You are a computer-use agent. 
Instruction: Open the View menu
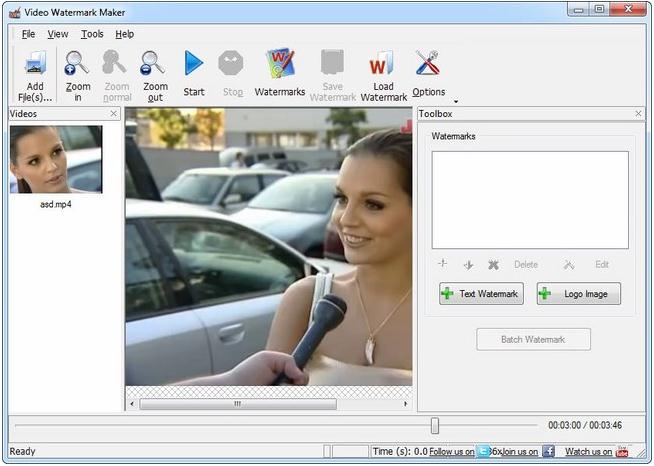58,34
